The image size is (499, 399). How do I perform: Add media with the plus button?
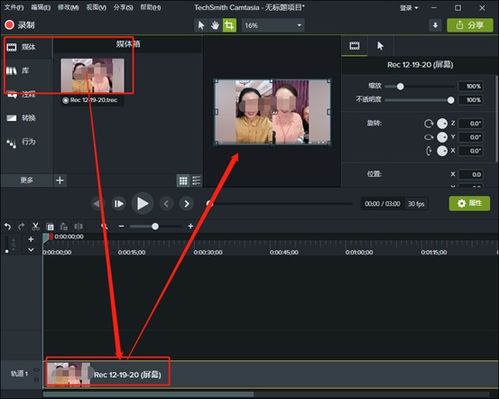[60, 180]
